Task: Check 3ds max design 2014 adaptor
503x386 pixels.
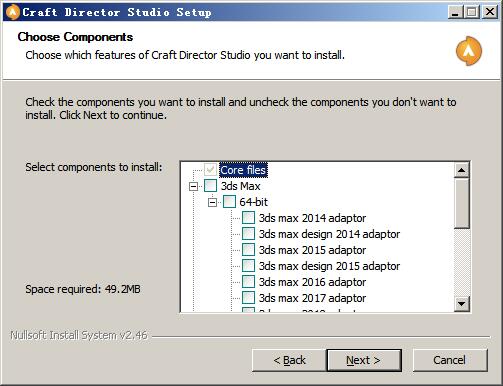Action: tap(248, 234)
